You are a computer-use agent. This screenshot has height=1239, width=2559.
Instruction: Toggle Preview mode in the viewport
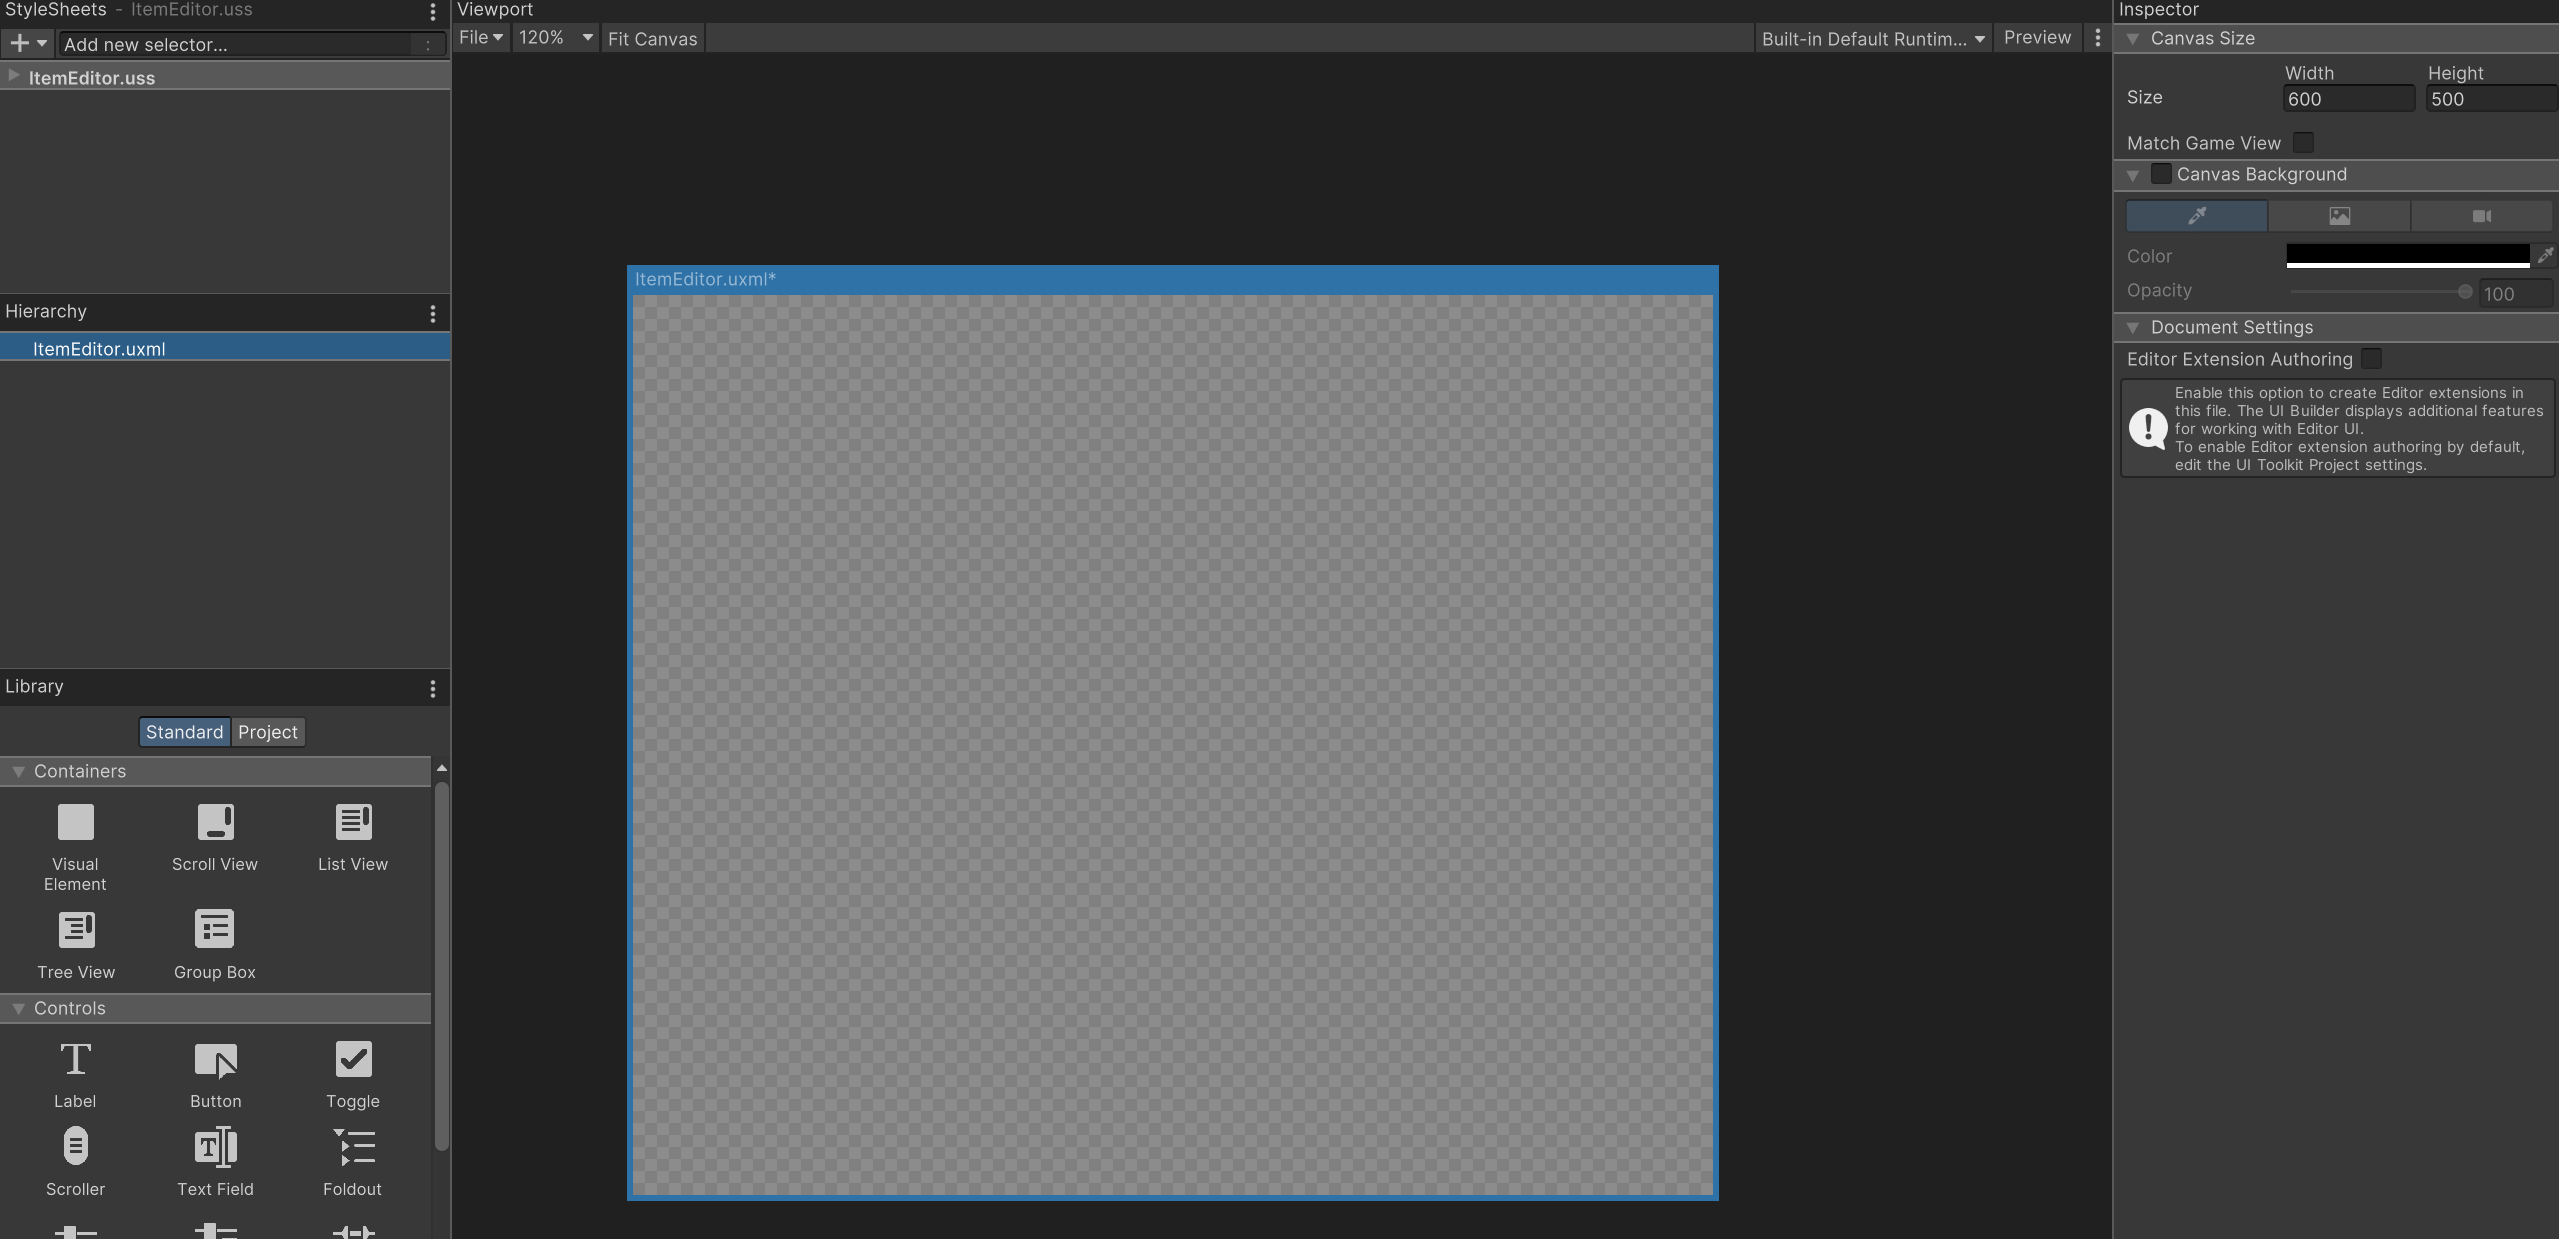[x=2037, y=38]
